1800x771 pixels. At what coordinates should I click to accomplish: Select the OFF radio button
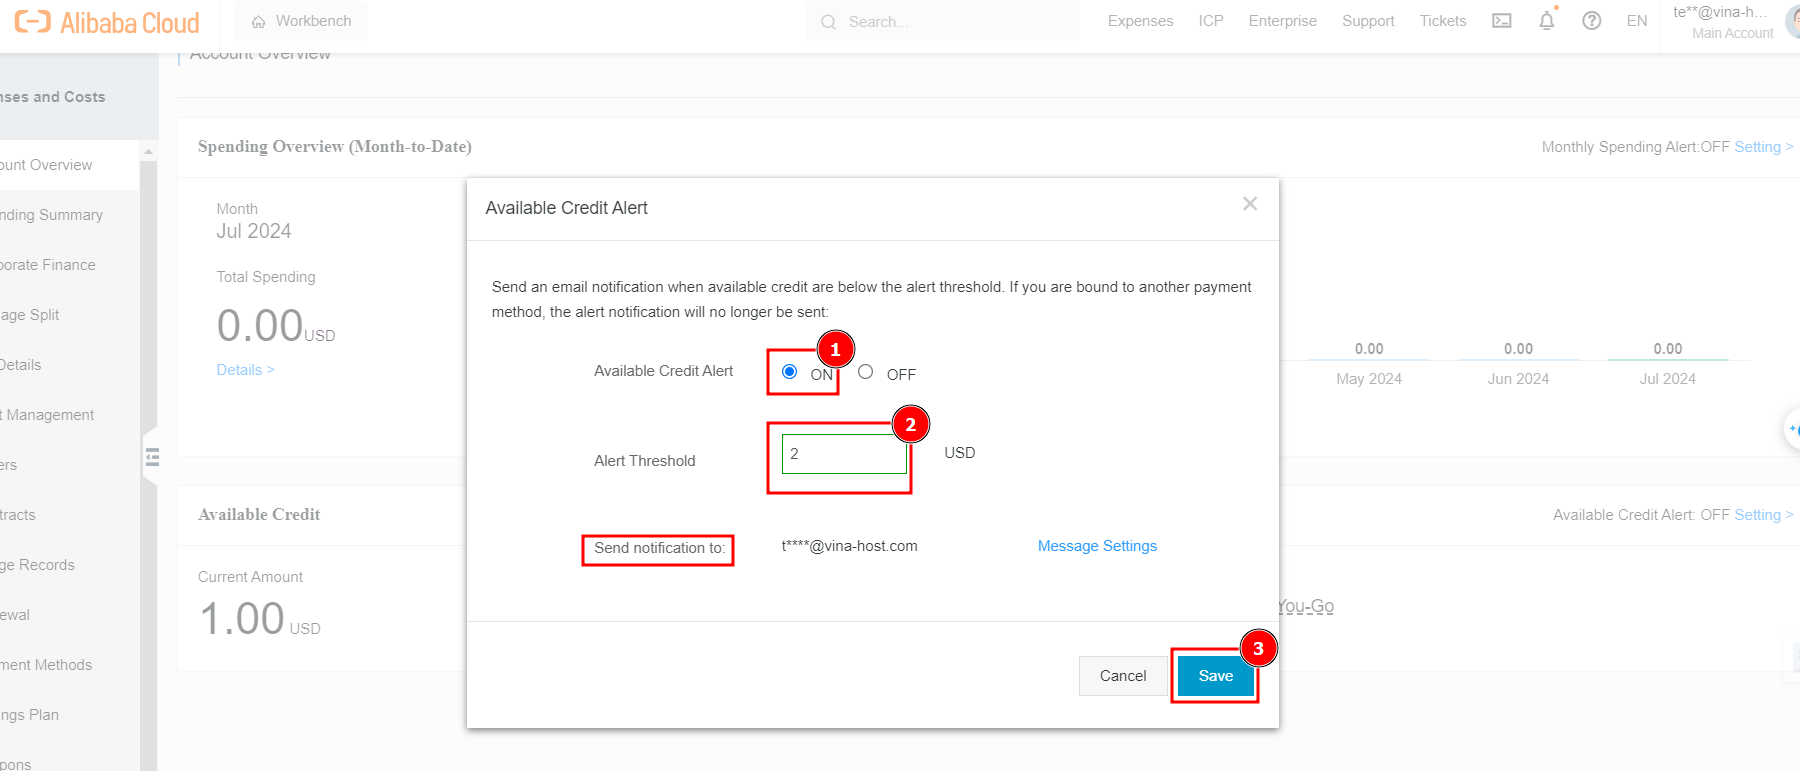pyautogui.click(x=866, y=372)
